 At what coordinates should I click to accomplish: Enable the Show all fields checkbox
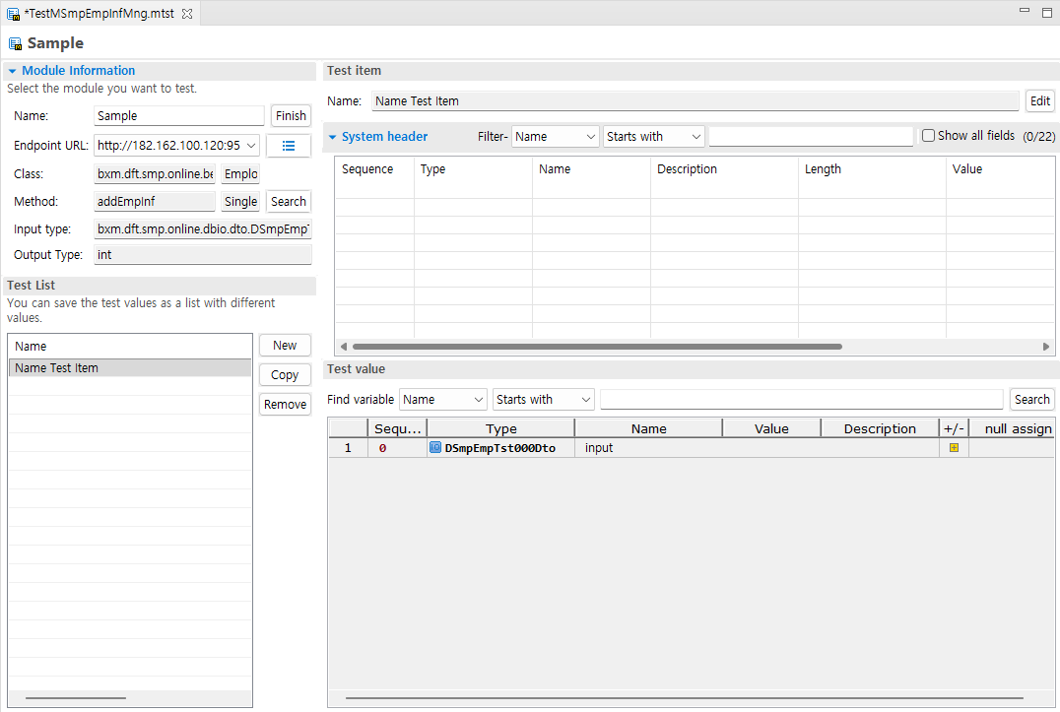pos(928,135)
